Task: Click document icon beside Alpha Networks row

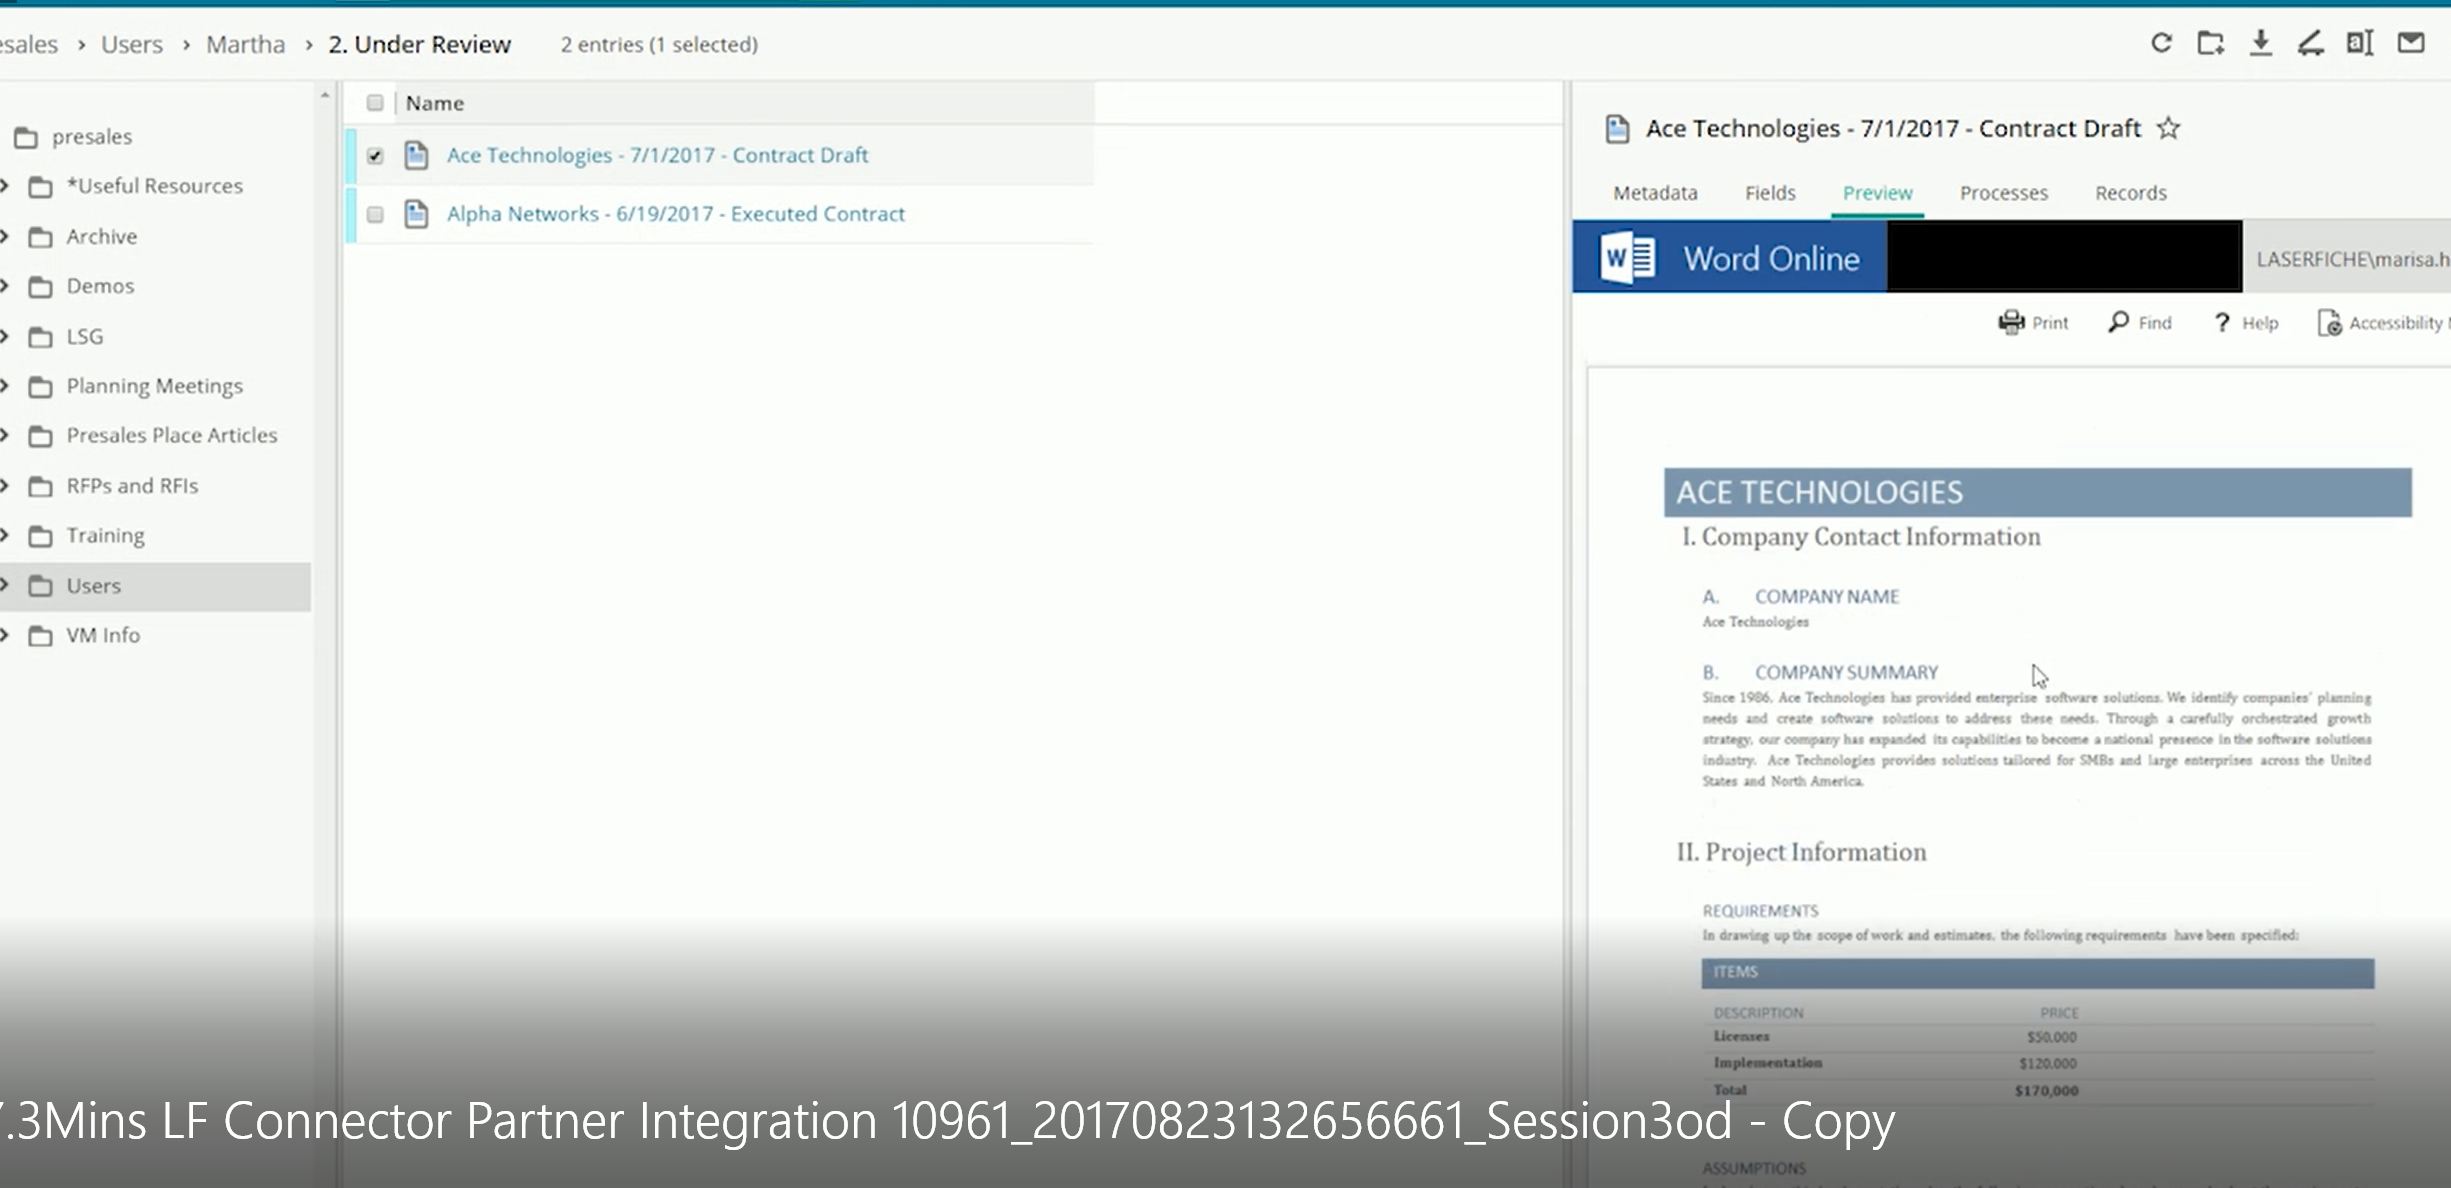Action: pyautogui.click(x=416, y=214)
